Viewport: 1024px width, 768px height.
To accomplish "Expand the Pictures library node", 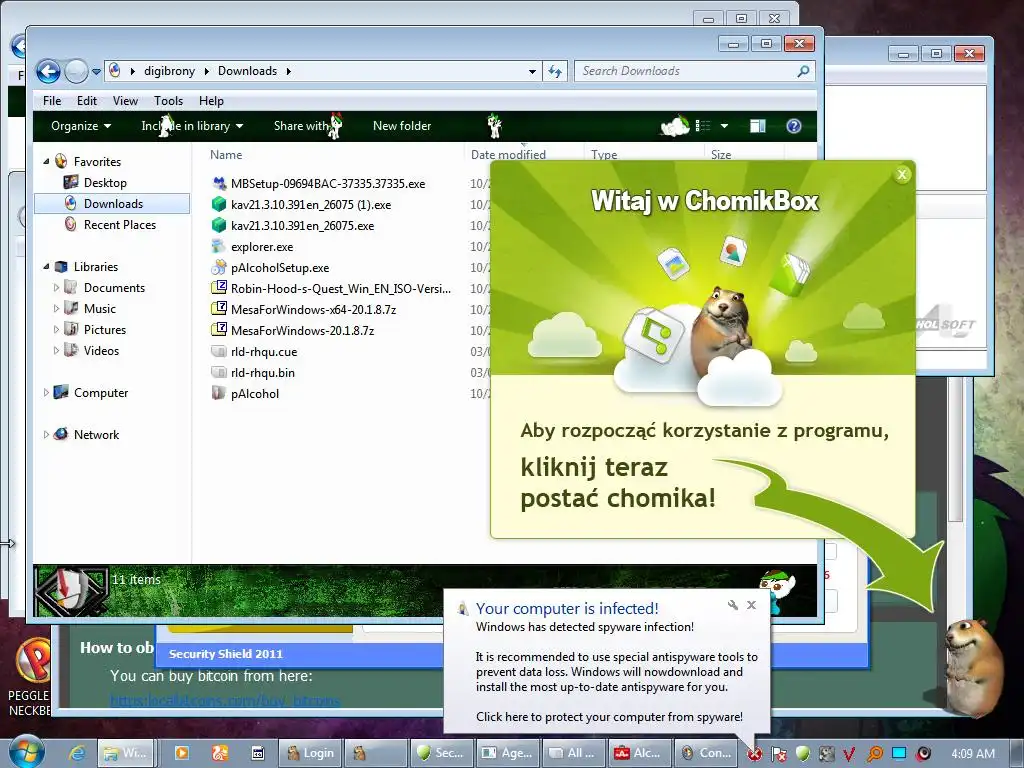I will click(56, 329).
